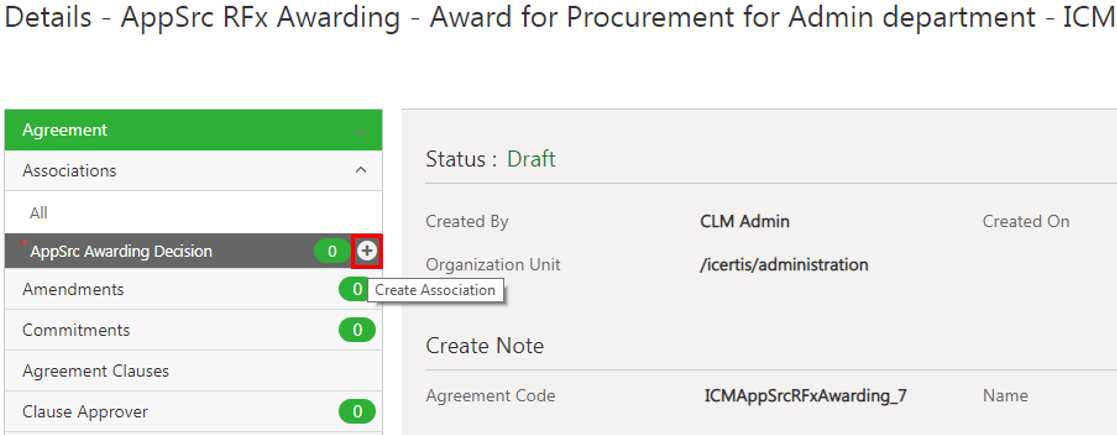Click the CLM Admin creator name
Screen dimensions: 1117x435
coord(744,221)
